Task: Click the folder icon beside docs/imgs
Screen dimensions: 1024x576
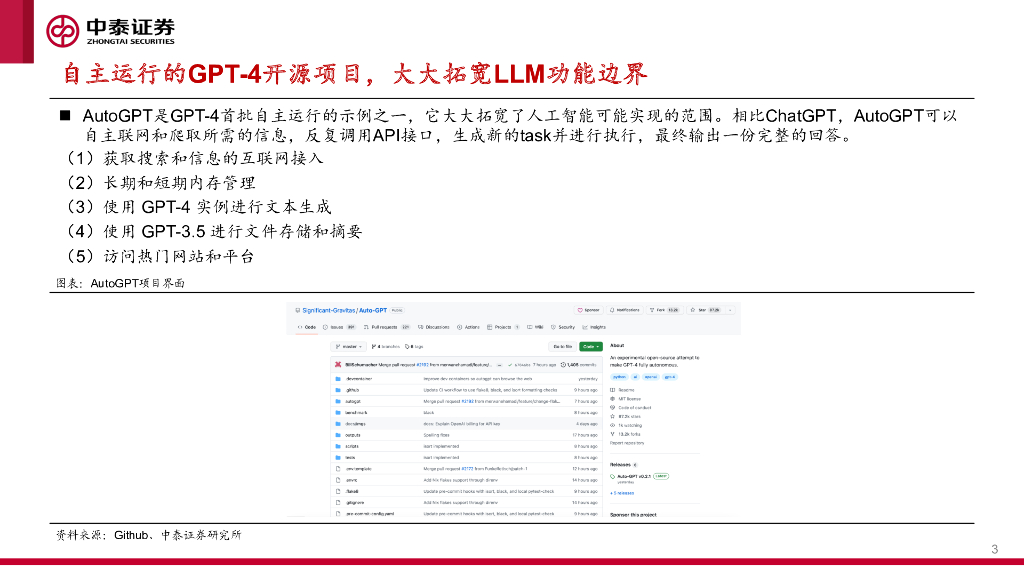Action: click(x=338, y=424)
